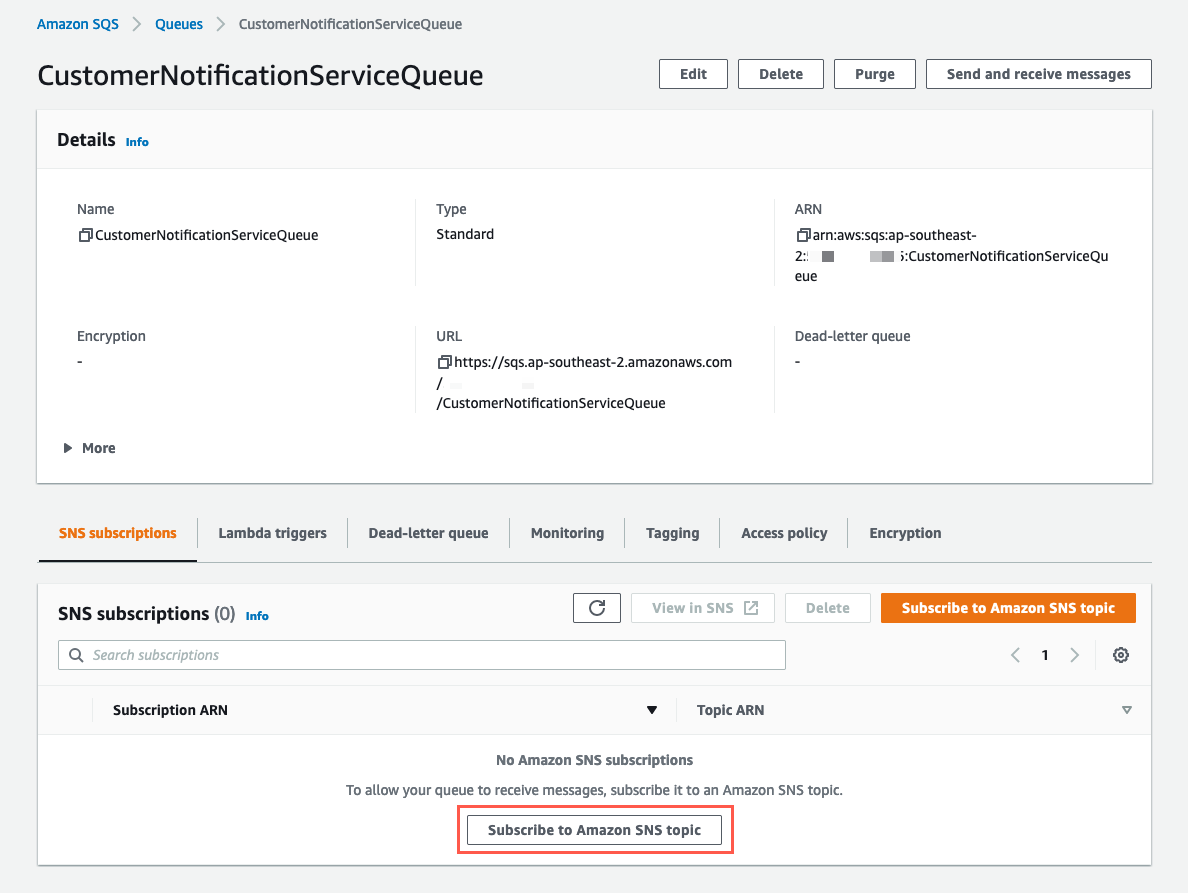Switch to the SNS subscriptions tab
The height and width of the screenshot is (893, 1188).
pos(117,533)
